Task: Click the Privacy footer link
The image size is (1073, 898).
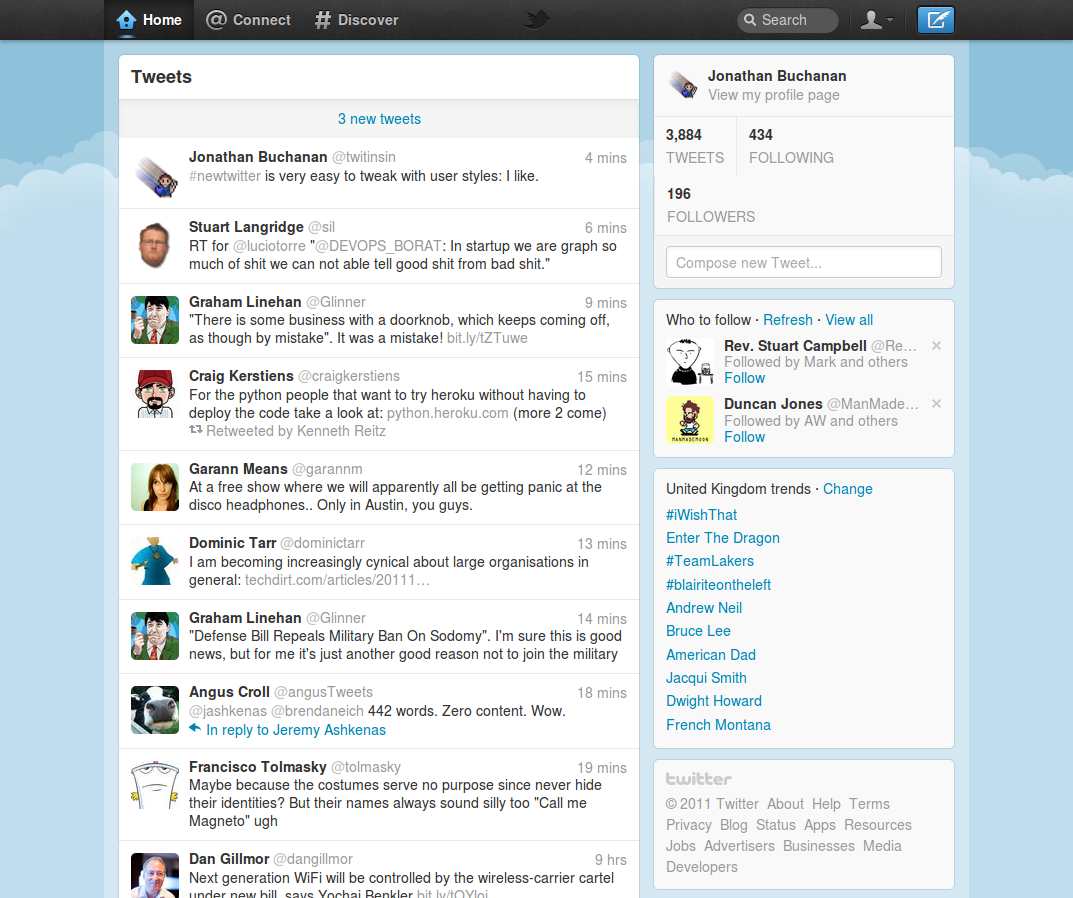Action: tap(688, 825)
